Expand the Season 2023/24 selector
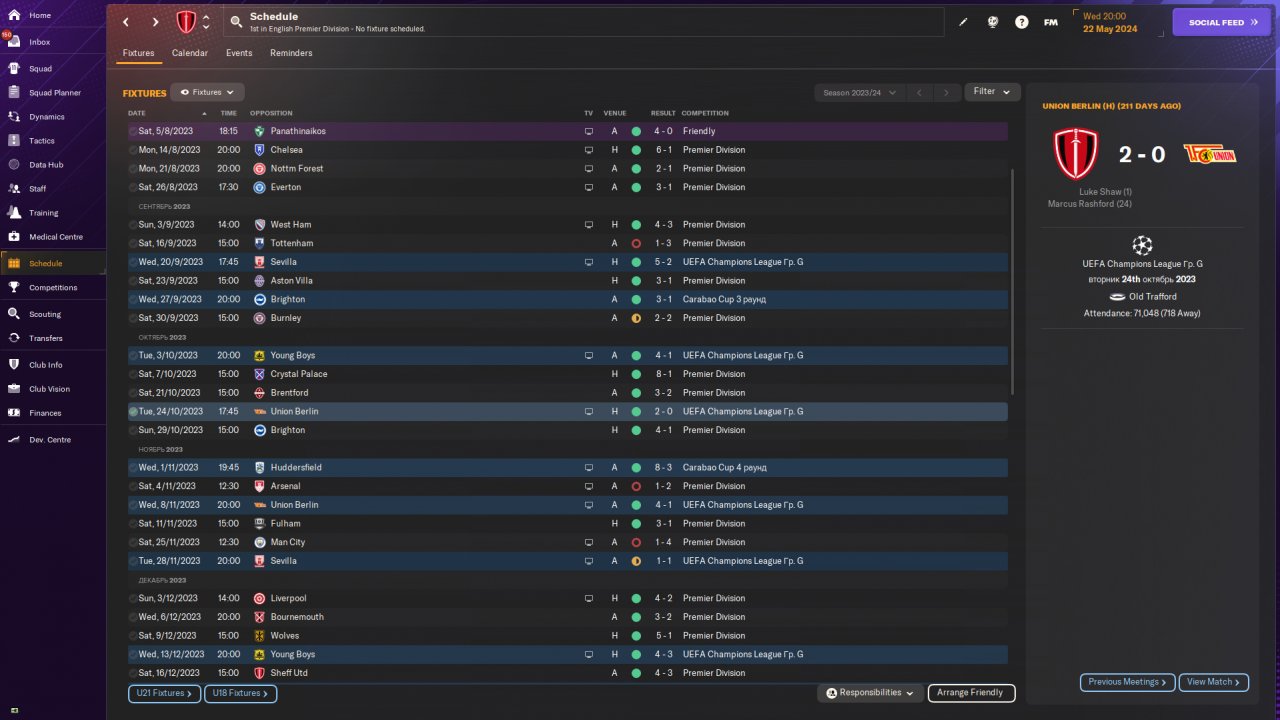 coord(859,93)
